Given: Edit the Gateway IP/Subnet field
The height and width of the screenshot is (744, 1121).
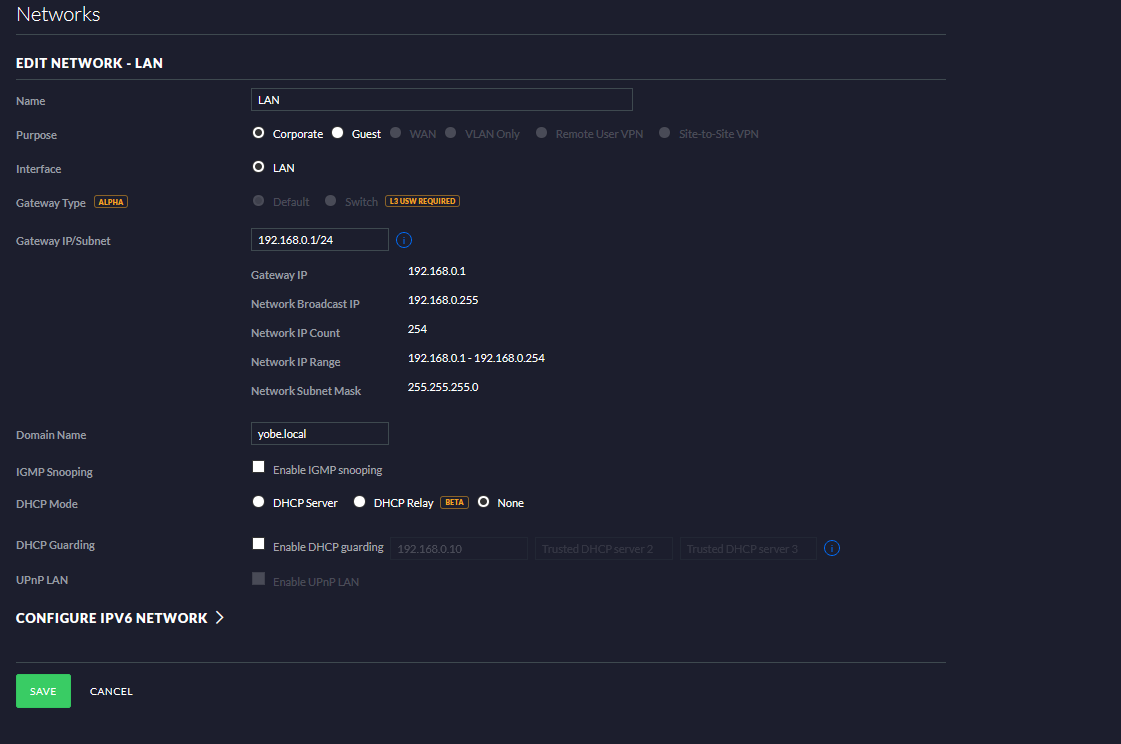Looking at the screenshot, I should 319,240.
